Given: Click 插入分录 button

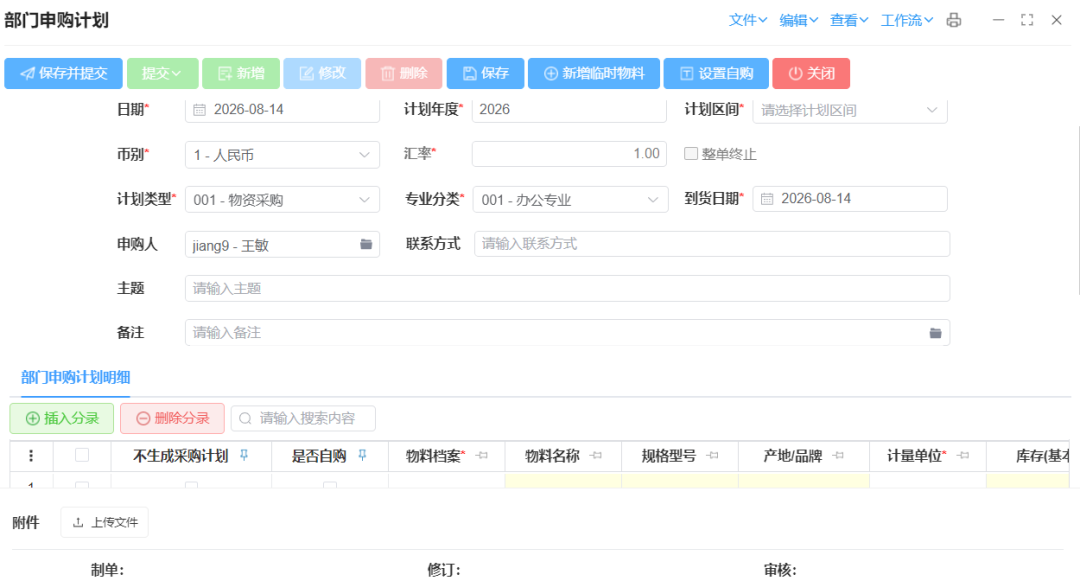Looking at the screenshot, I should point(62,419).
